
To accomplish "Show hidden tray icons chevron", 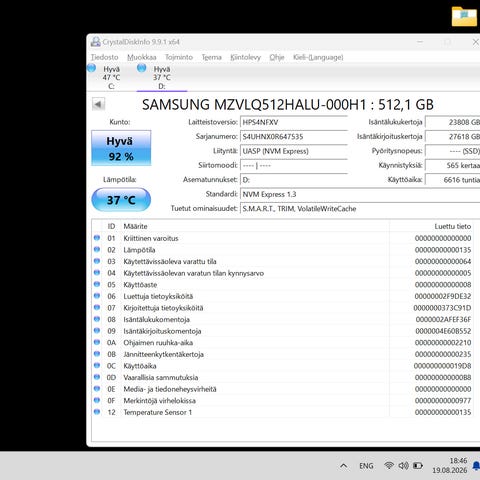I will coord(344,466).
